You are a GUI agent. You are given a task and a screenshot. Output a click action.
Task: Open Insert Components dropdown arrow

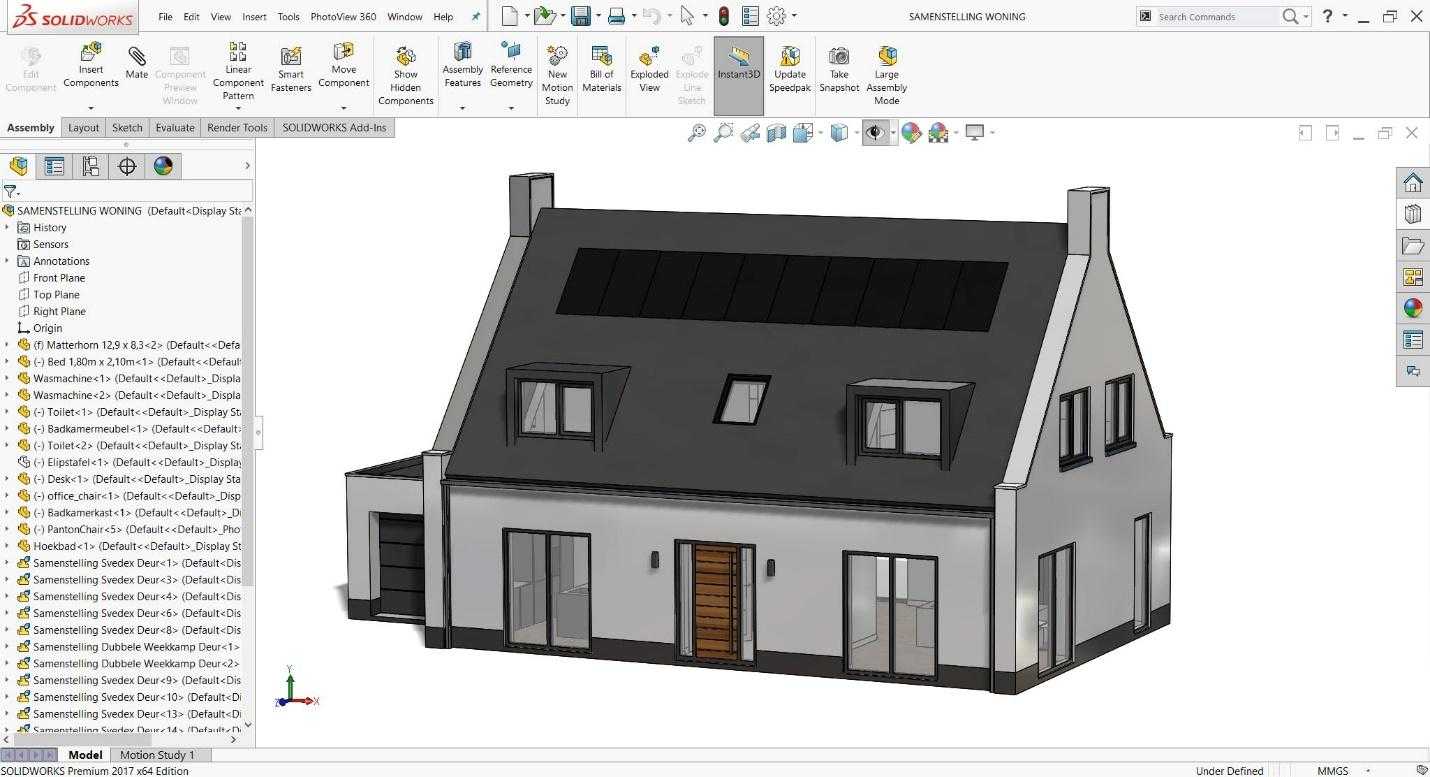(91, 108)
